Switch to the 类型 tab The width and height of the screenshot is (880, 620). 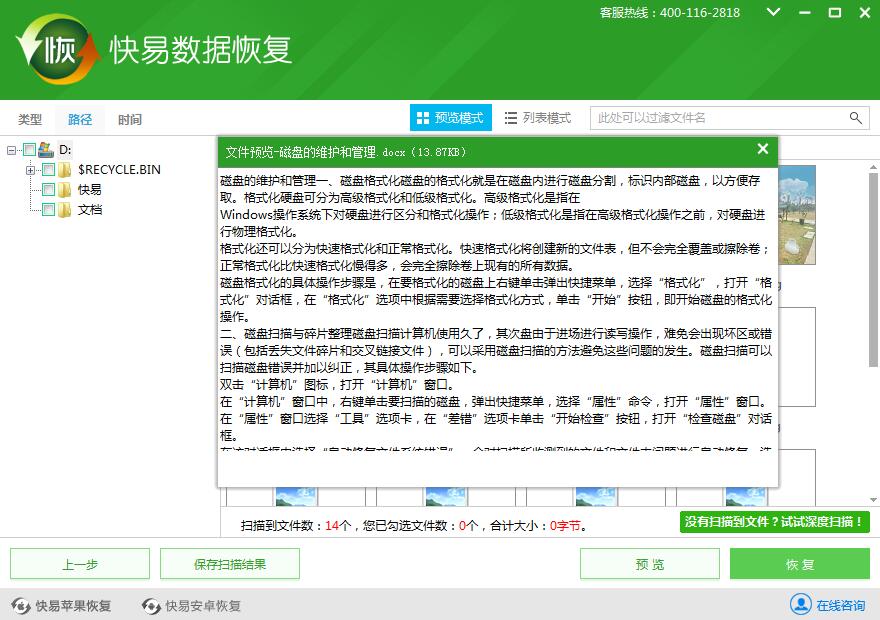(30, 119)
